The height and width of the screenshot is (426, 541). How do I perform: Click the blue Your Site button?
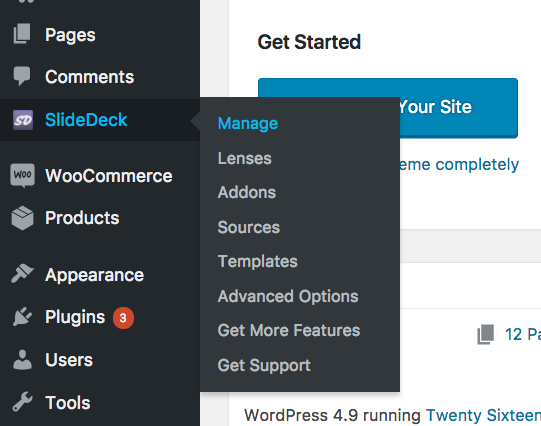(x=388, y=108)
